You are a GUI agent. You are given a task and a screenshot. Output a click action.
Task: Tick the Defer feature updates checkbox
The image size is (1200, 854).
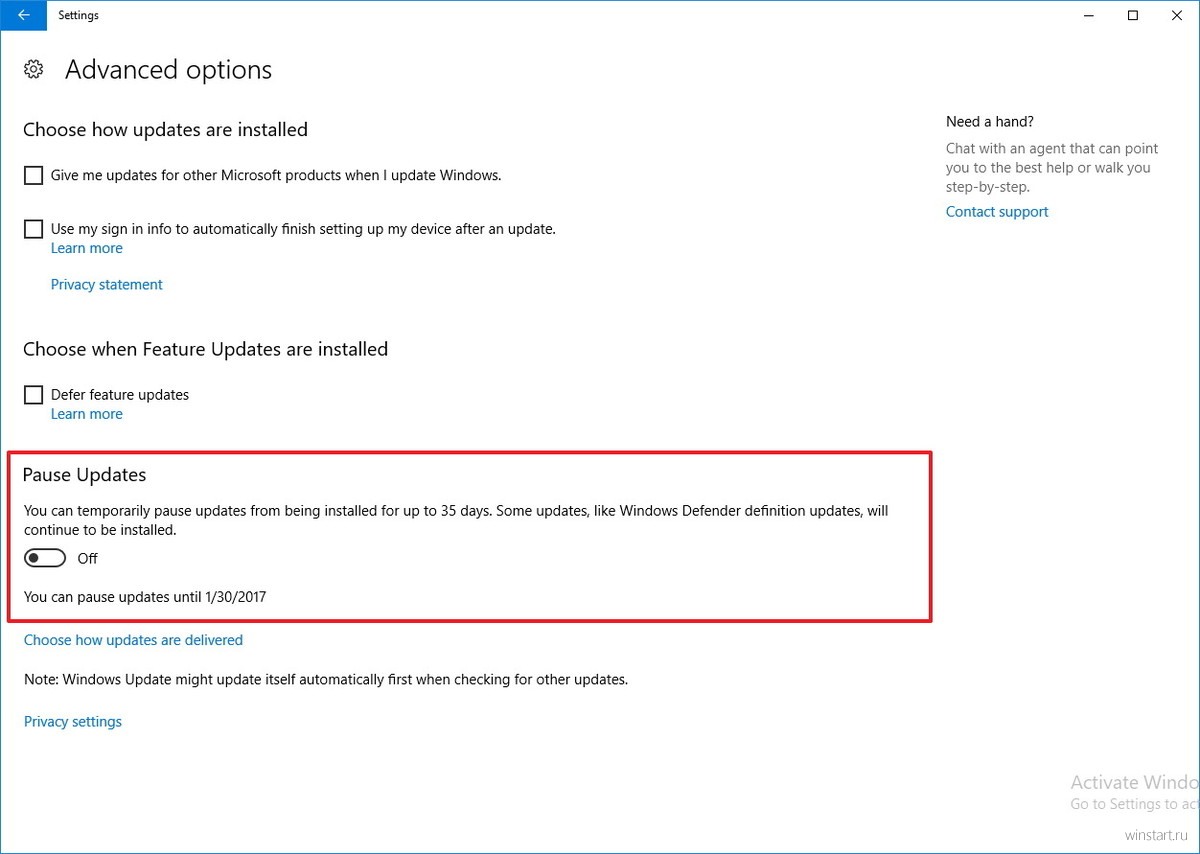[33, 395]
